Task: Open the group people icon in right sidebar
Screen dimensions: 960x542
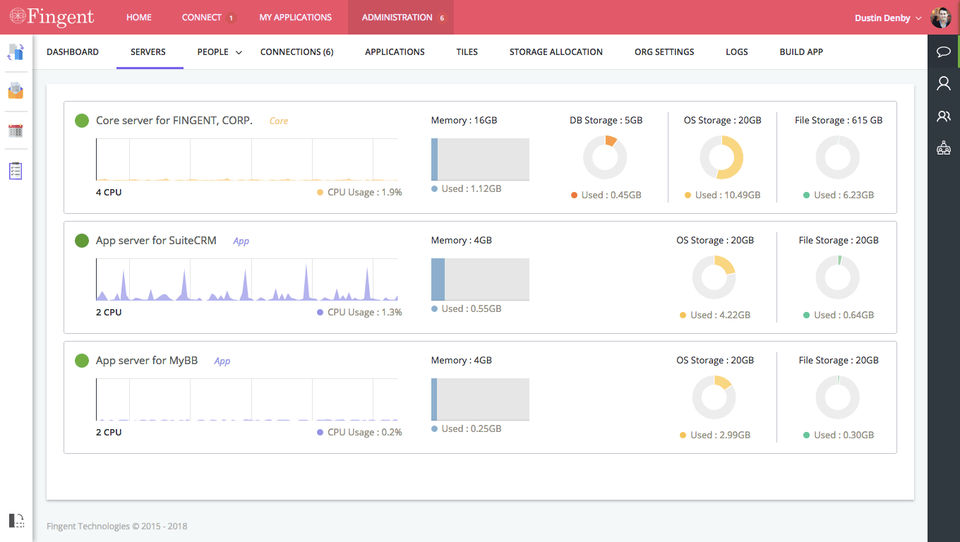Action: (x=943, y=116)
